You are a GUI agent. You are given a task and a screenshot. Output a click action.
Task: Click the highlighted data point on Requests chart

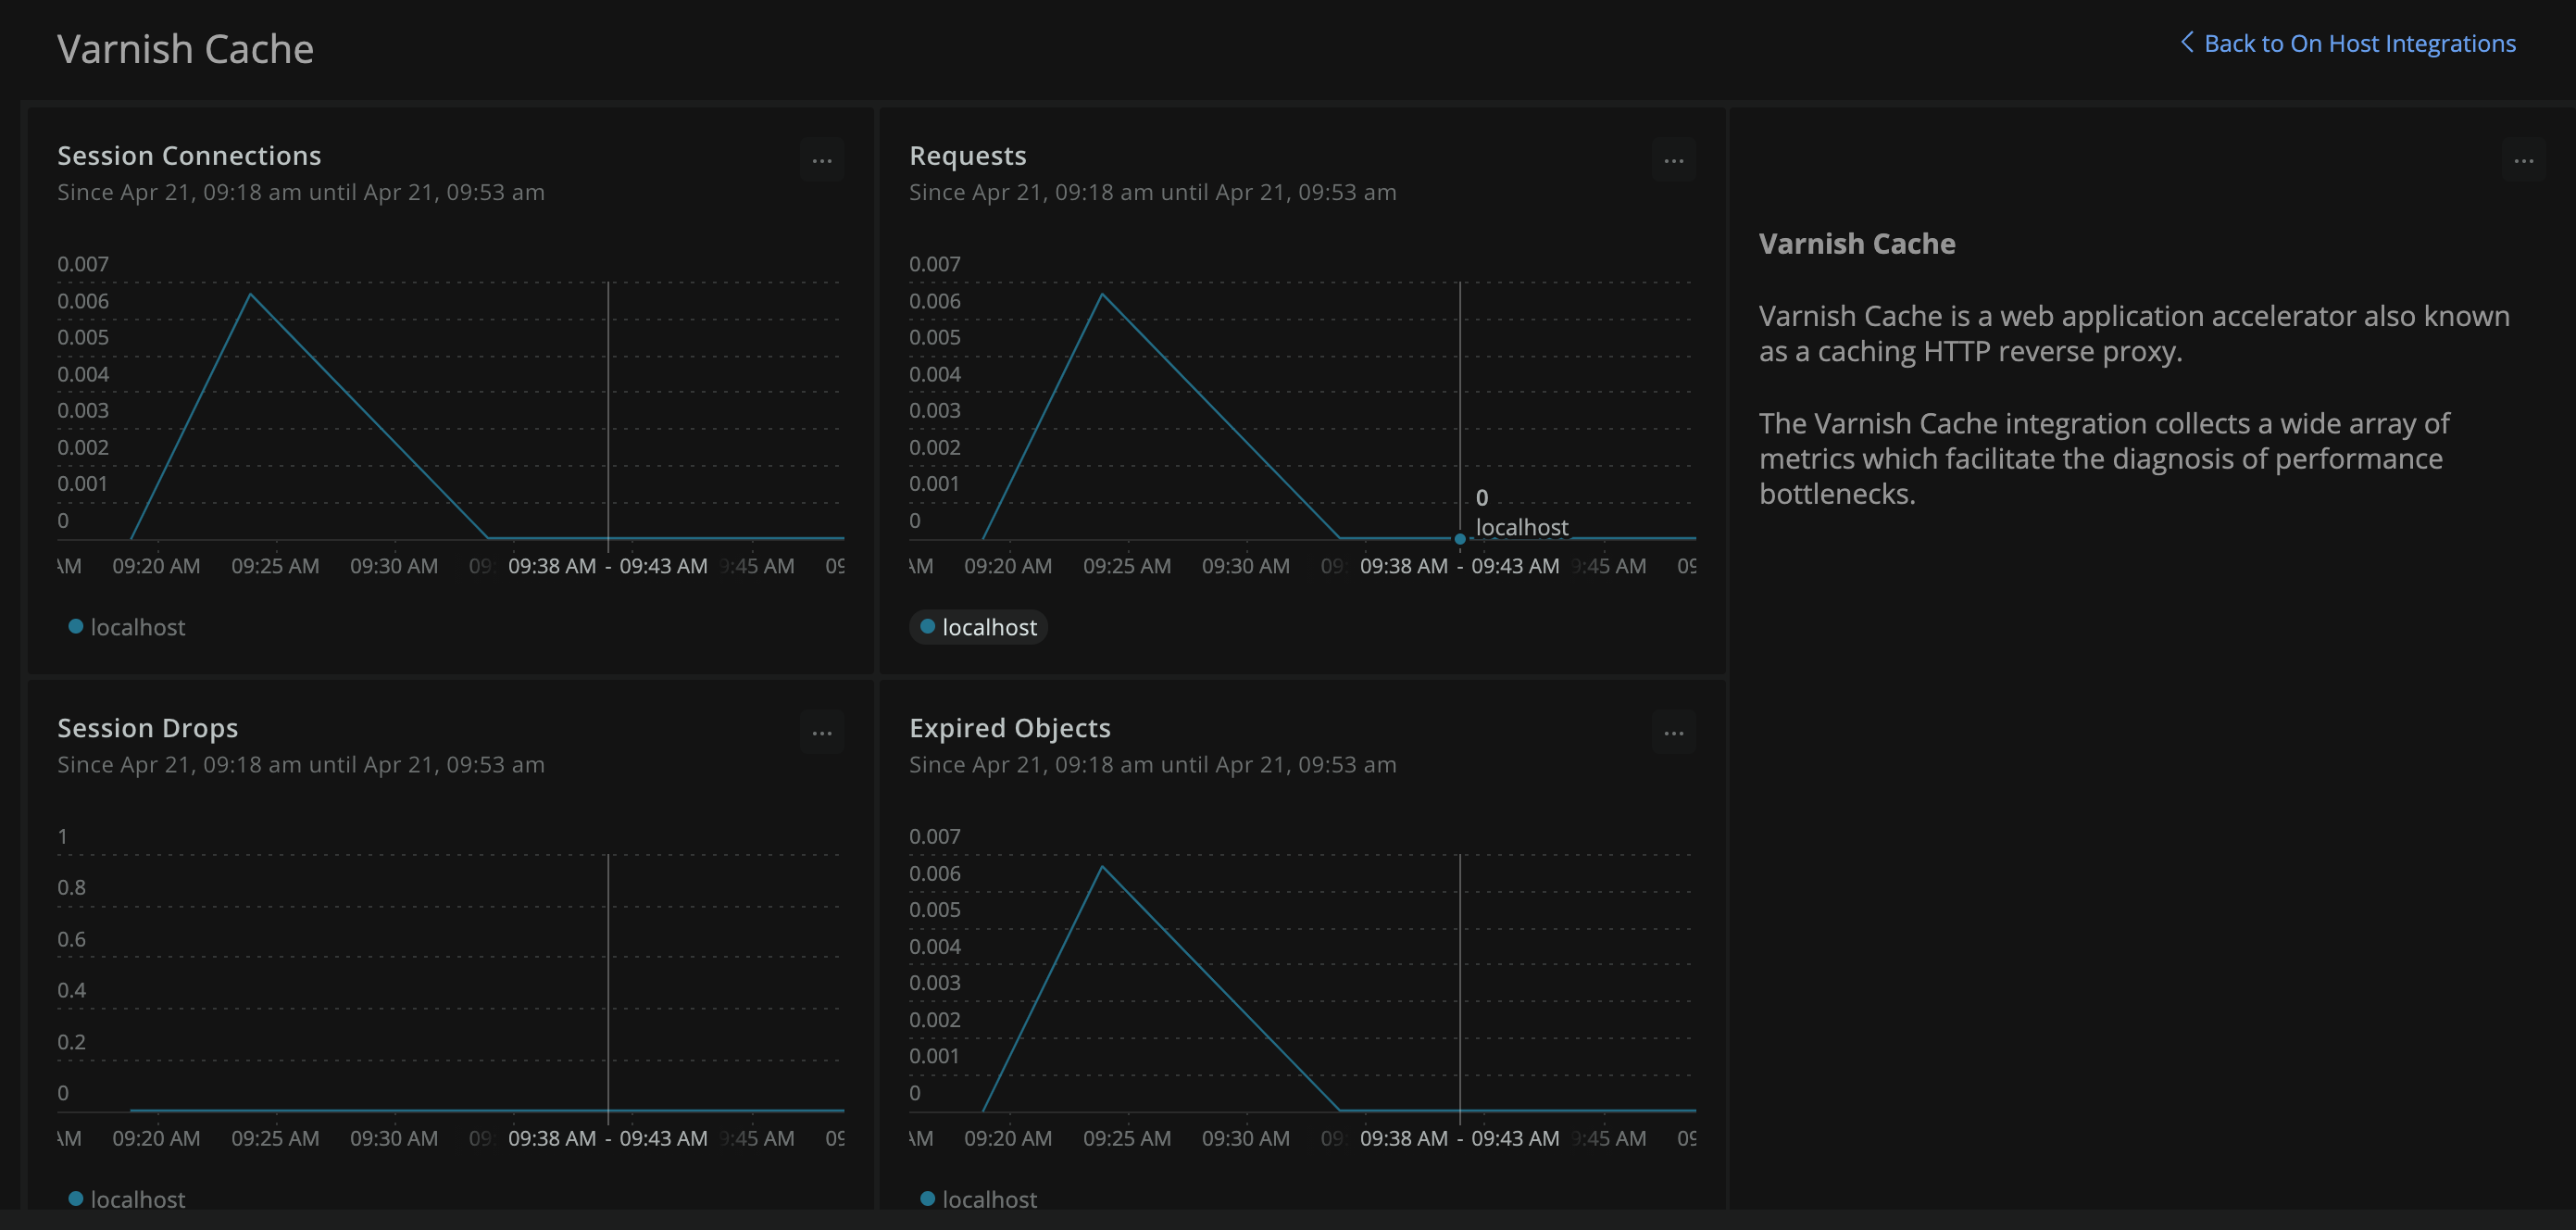tap(1460, 539)
